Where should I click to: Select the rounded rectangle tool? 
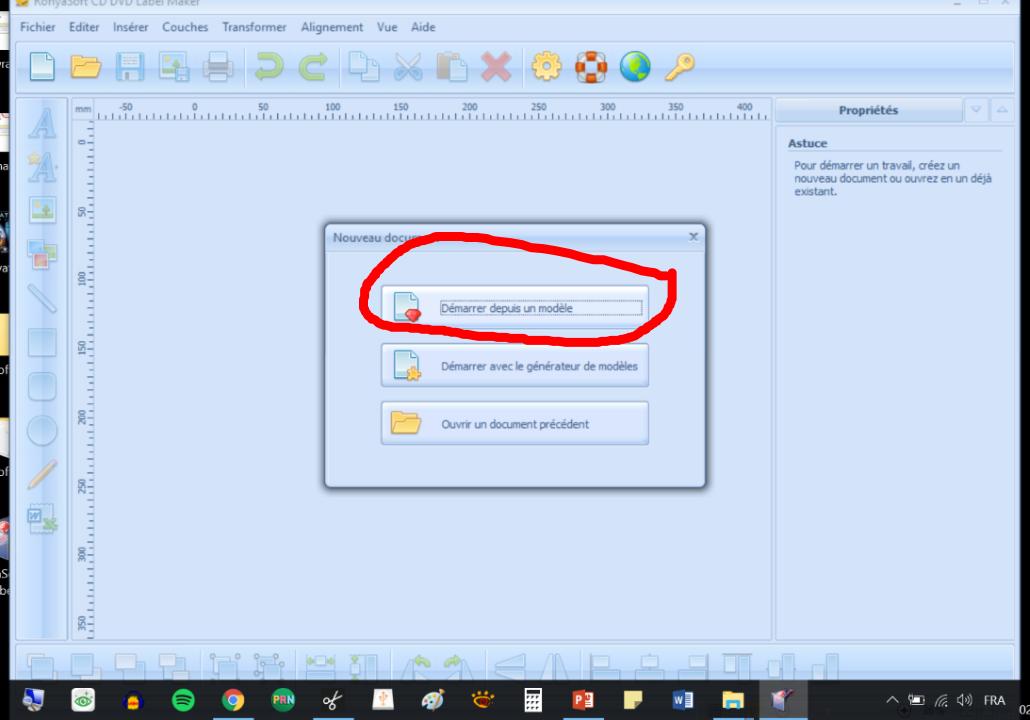click(x=42, y=386)
